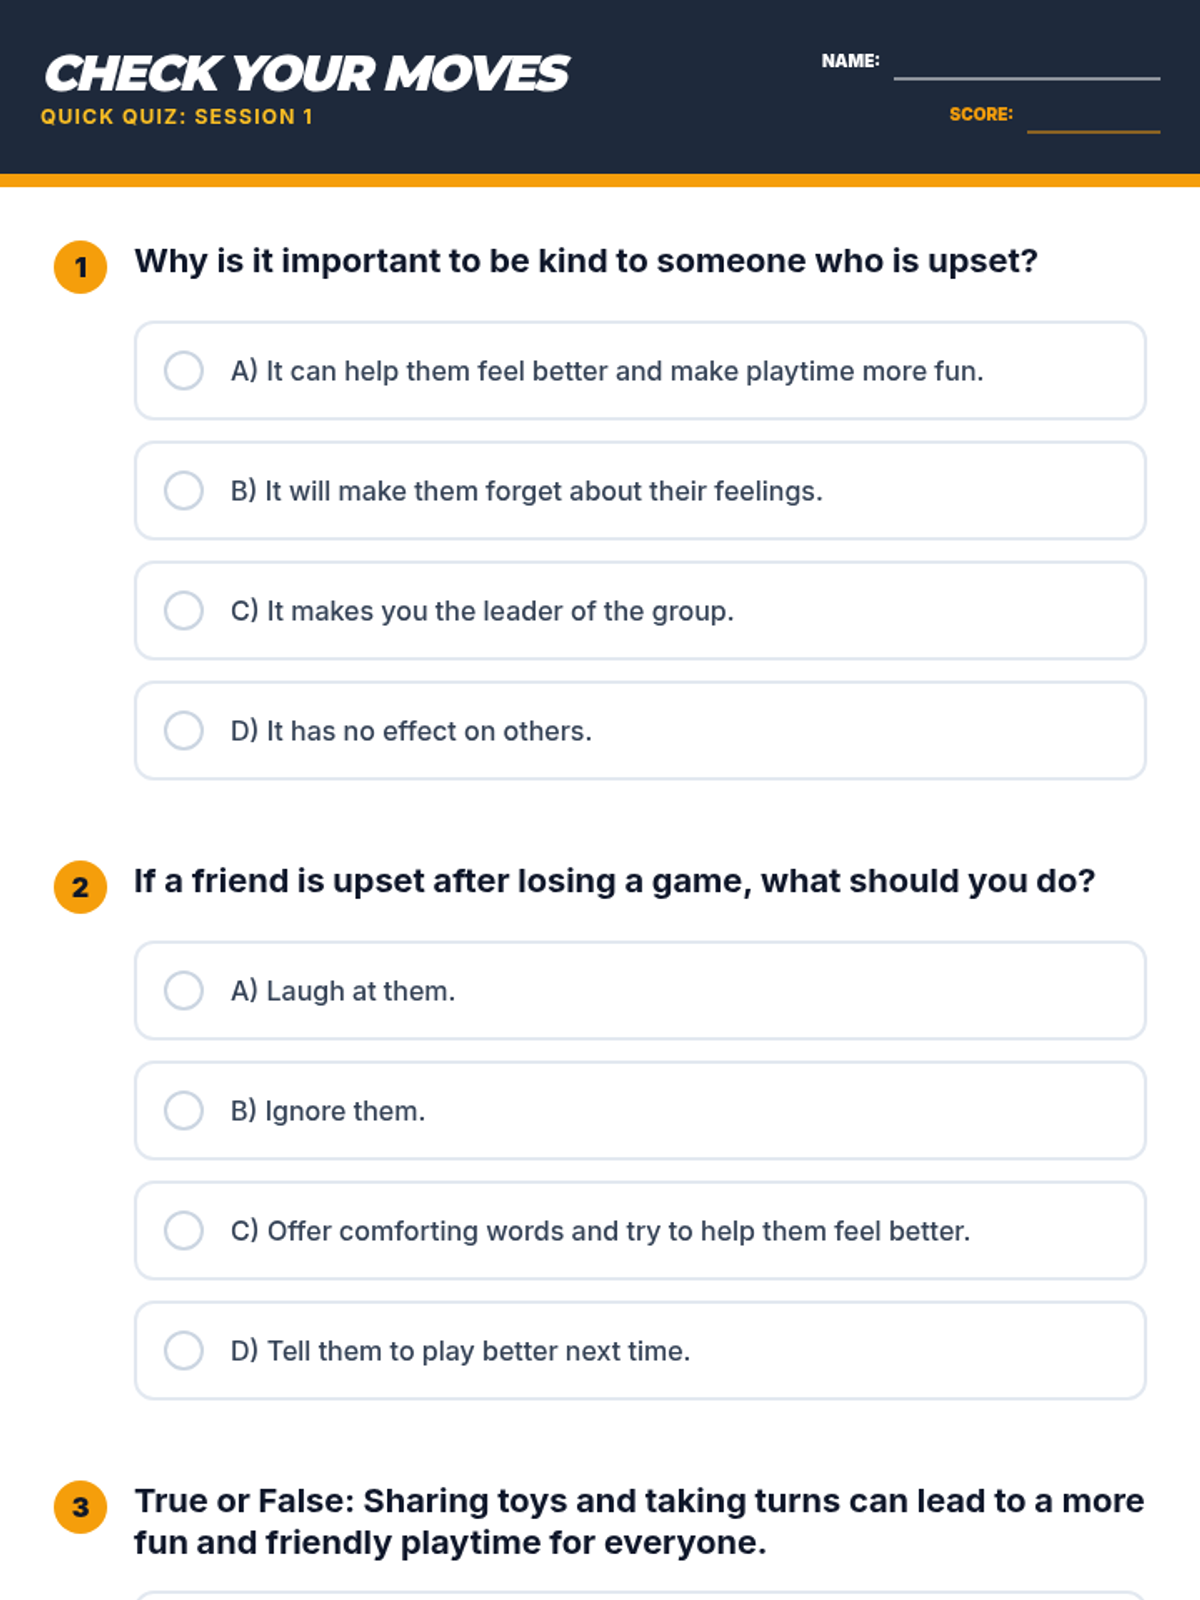Click the question 3 number badge
The width and height of the screenshot is (1200, 1600).
(81, 1507)
